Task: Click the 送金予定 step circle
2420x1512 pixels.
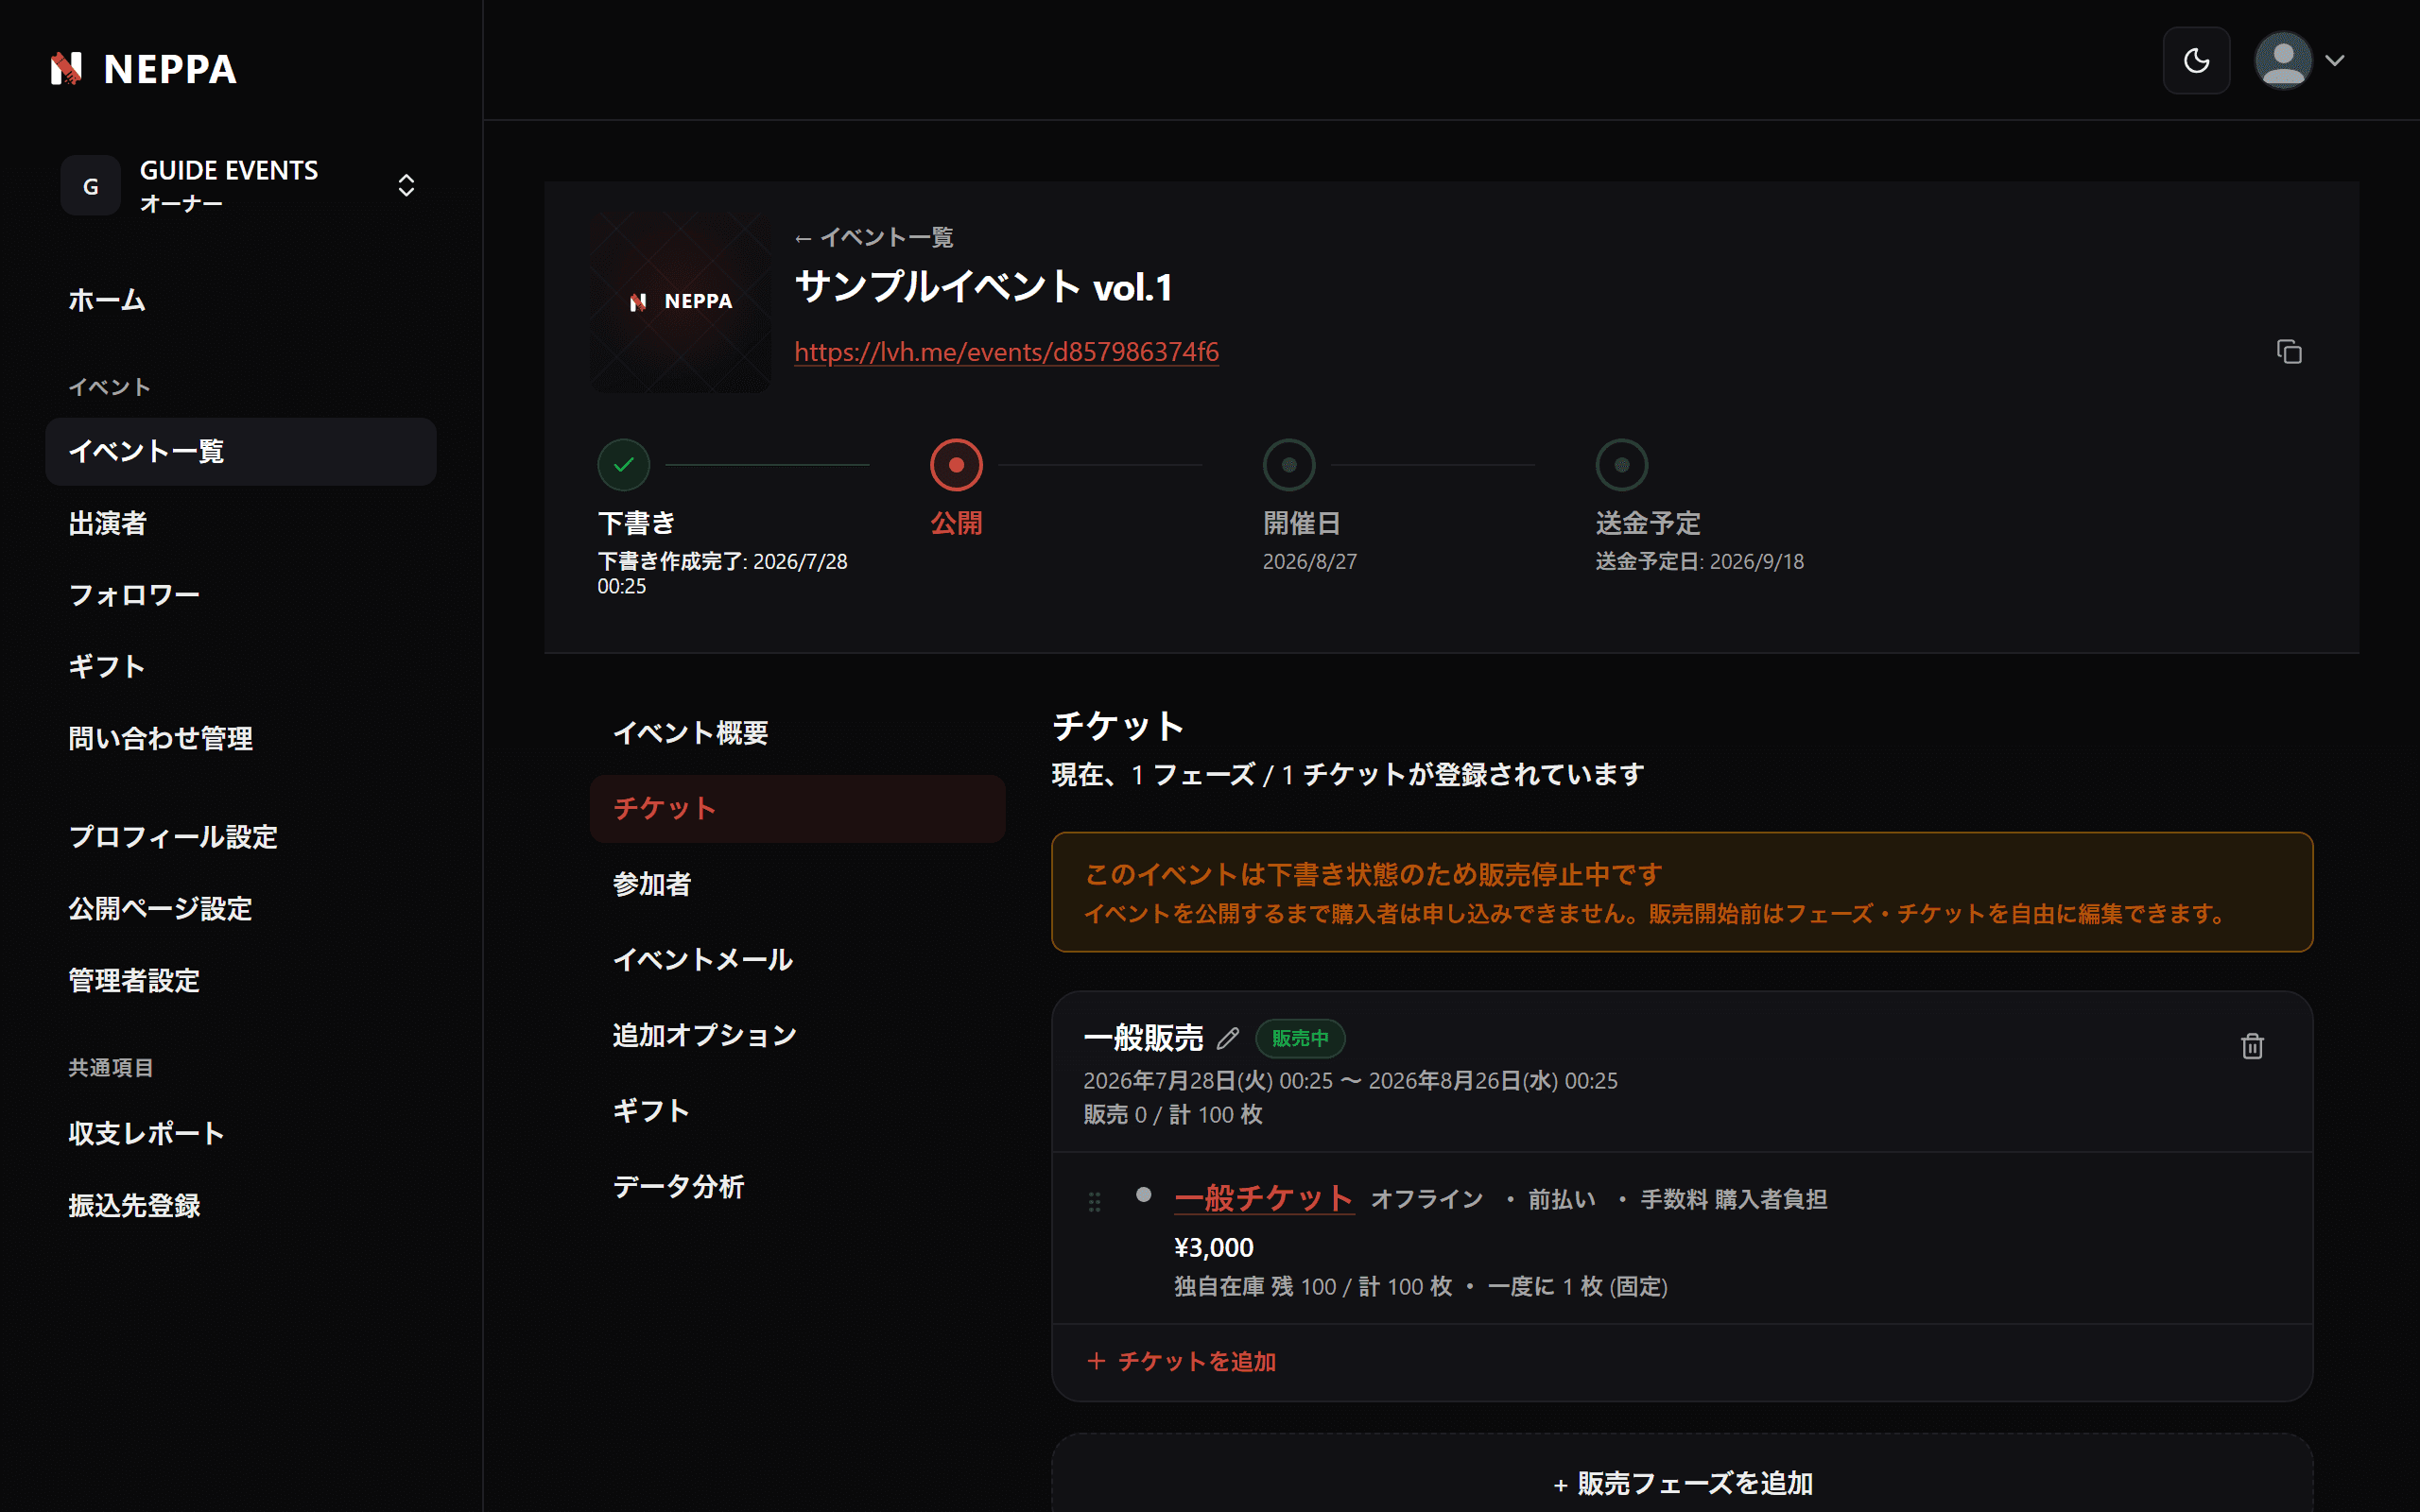Action: pos(1622,465)
